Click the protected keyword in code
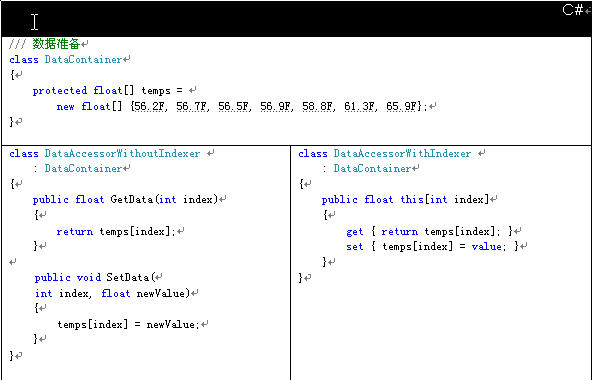593x380 pixels. click(60, 91)
